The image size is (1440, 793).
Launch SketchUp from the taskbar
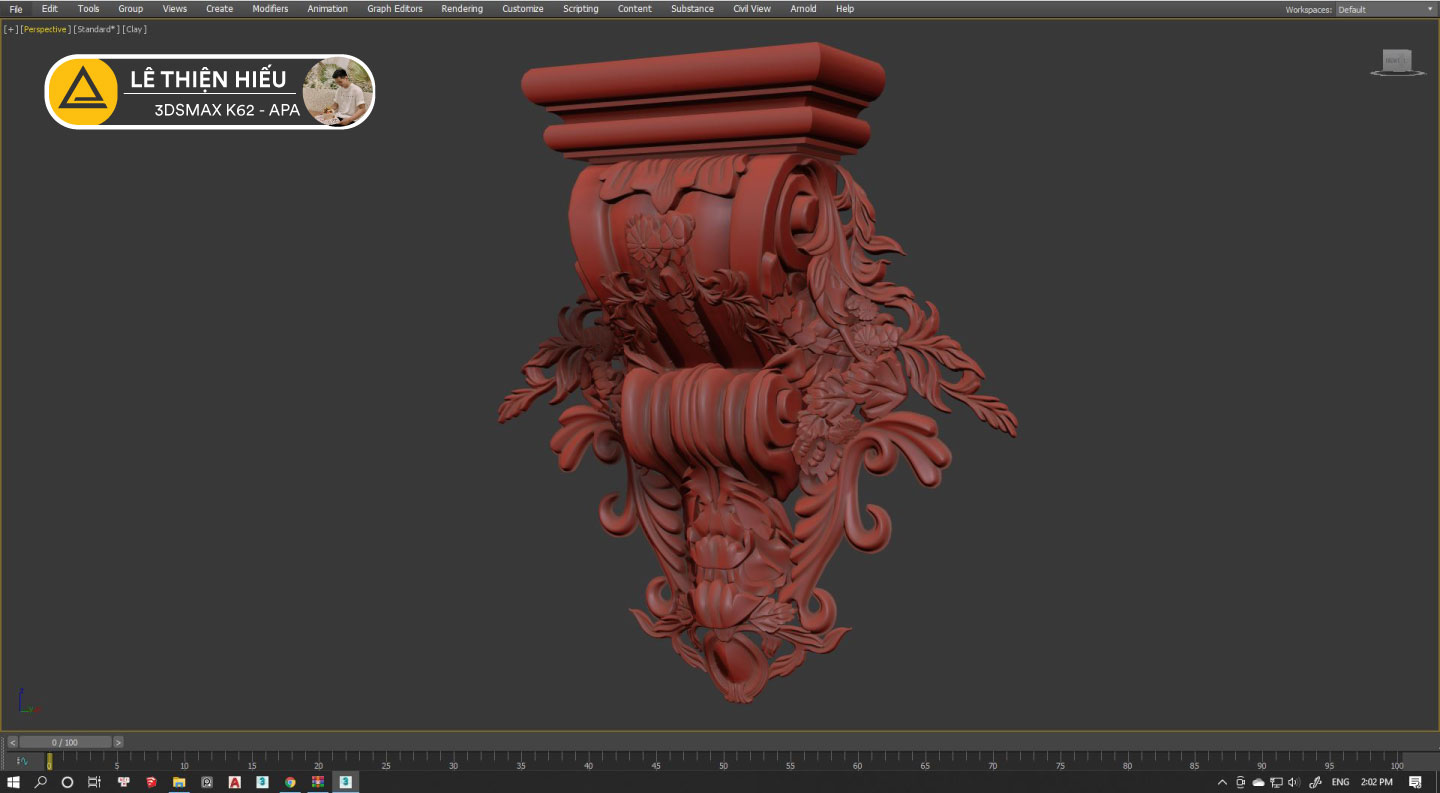click(151, 782)
